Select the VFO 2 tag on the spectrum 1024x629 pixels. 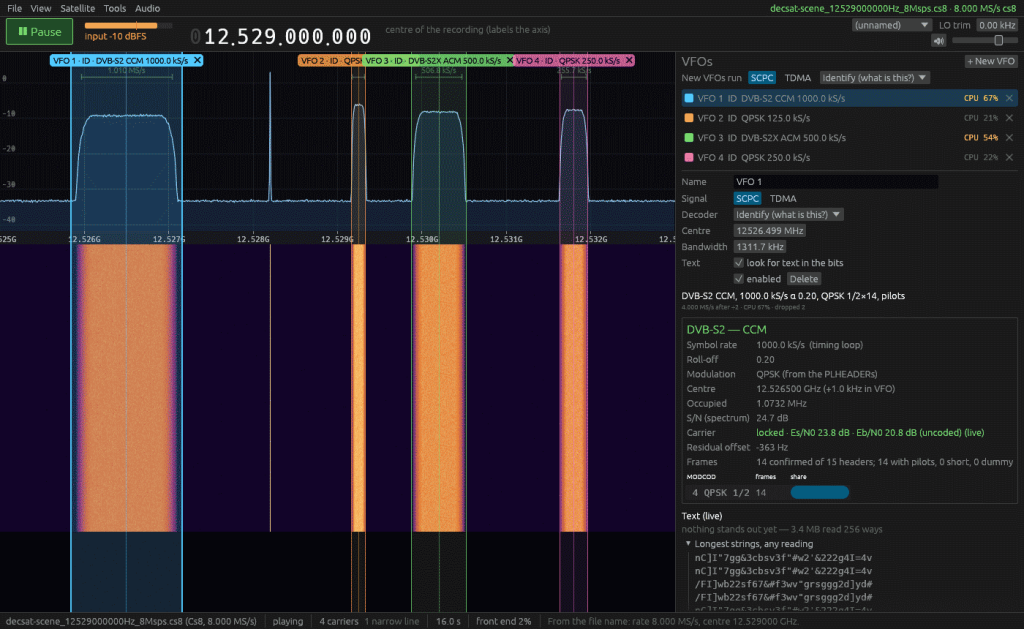pos(330,60)
